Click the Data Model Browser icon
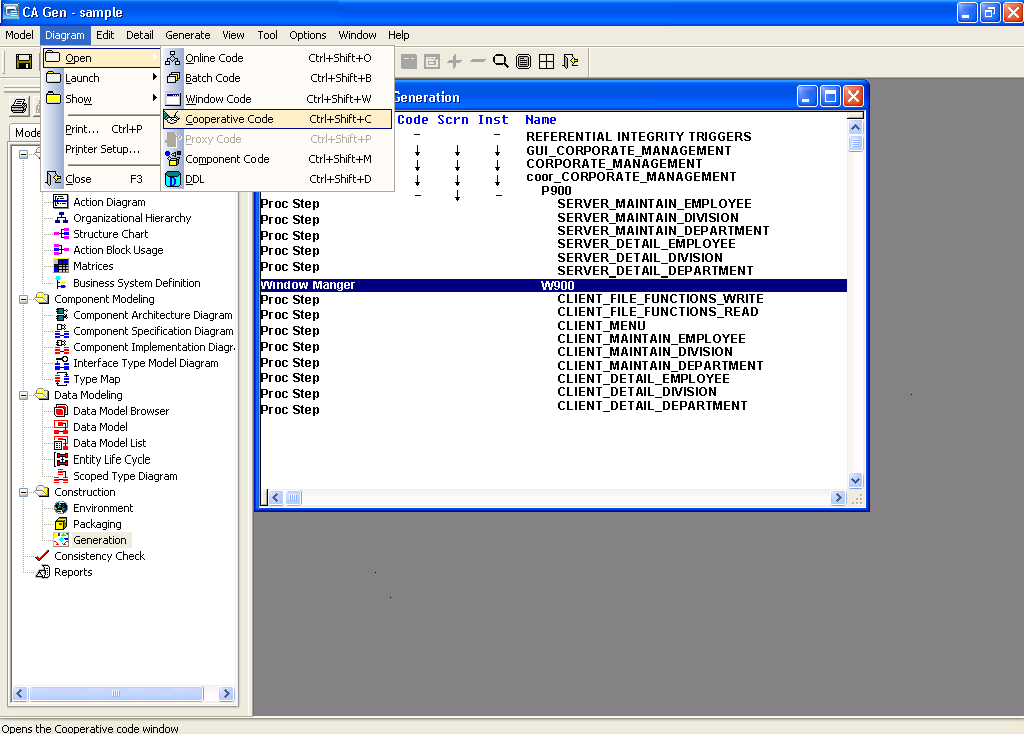This screenshot has width=1024, height=734. pyautogui.click(x=61, y=411)
